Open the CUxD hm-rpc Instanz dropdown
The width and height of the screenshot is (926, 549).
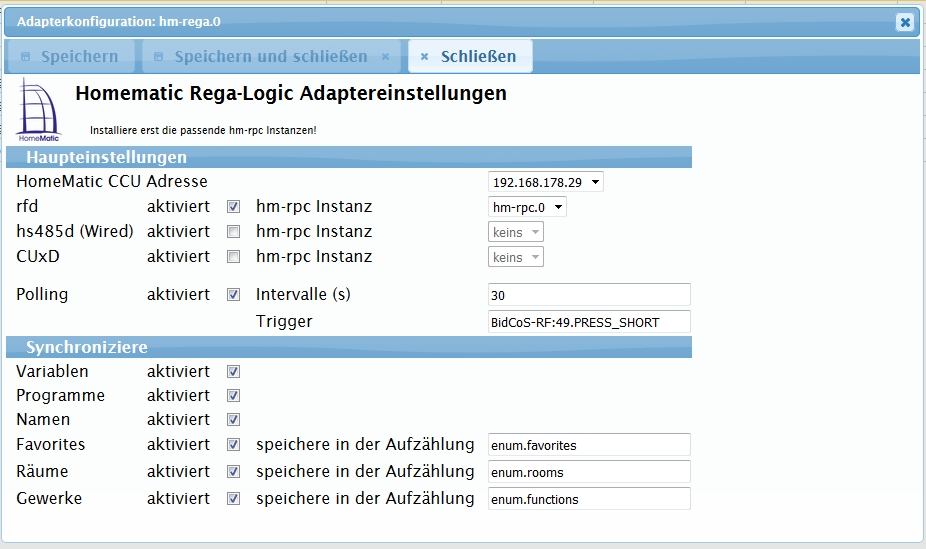516,257
